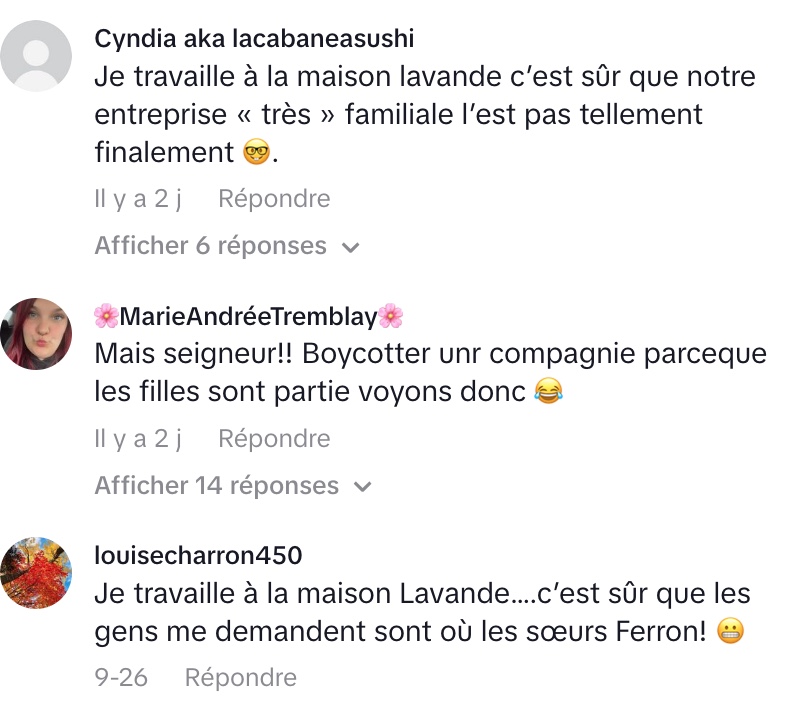This screenshot has width=786, height=710.
Task: Open MarieAndréeTremblay's profile picture
Action: 37,333
